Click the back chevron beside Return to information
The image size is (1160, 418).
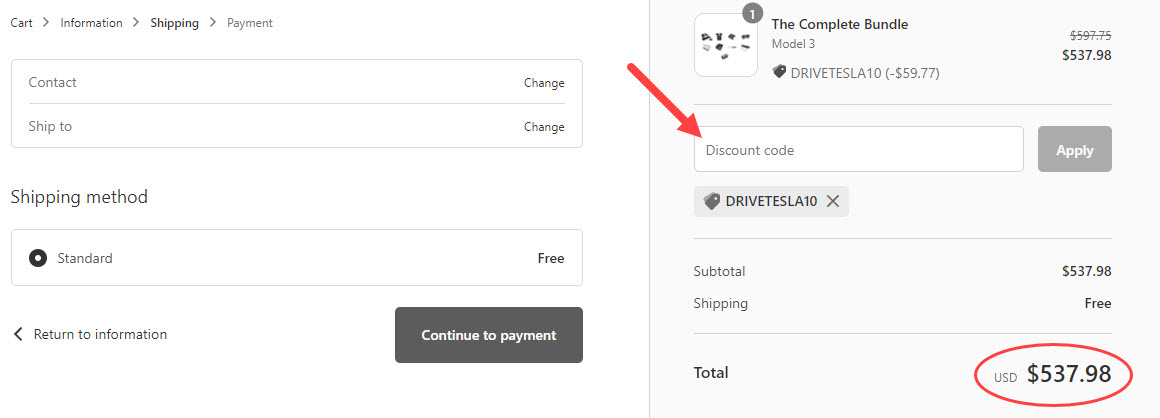pos(18,334)
